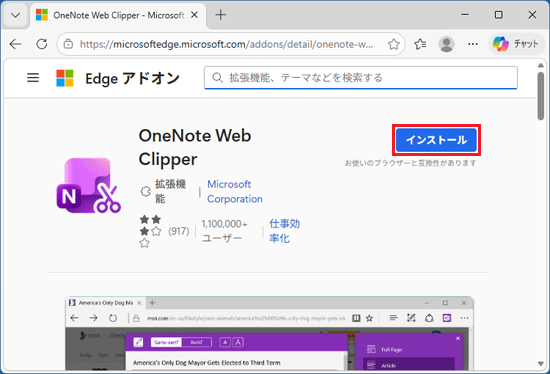Open Edge settings and more menu
Screen dimensions: 550x374
(472, 44)
